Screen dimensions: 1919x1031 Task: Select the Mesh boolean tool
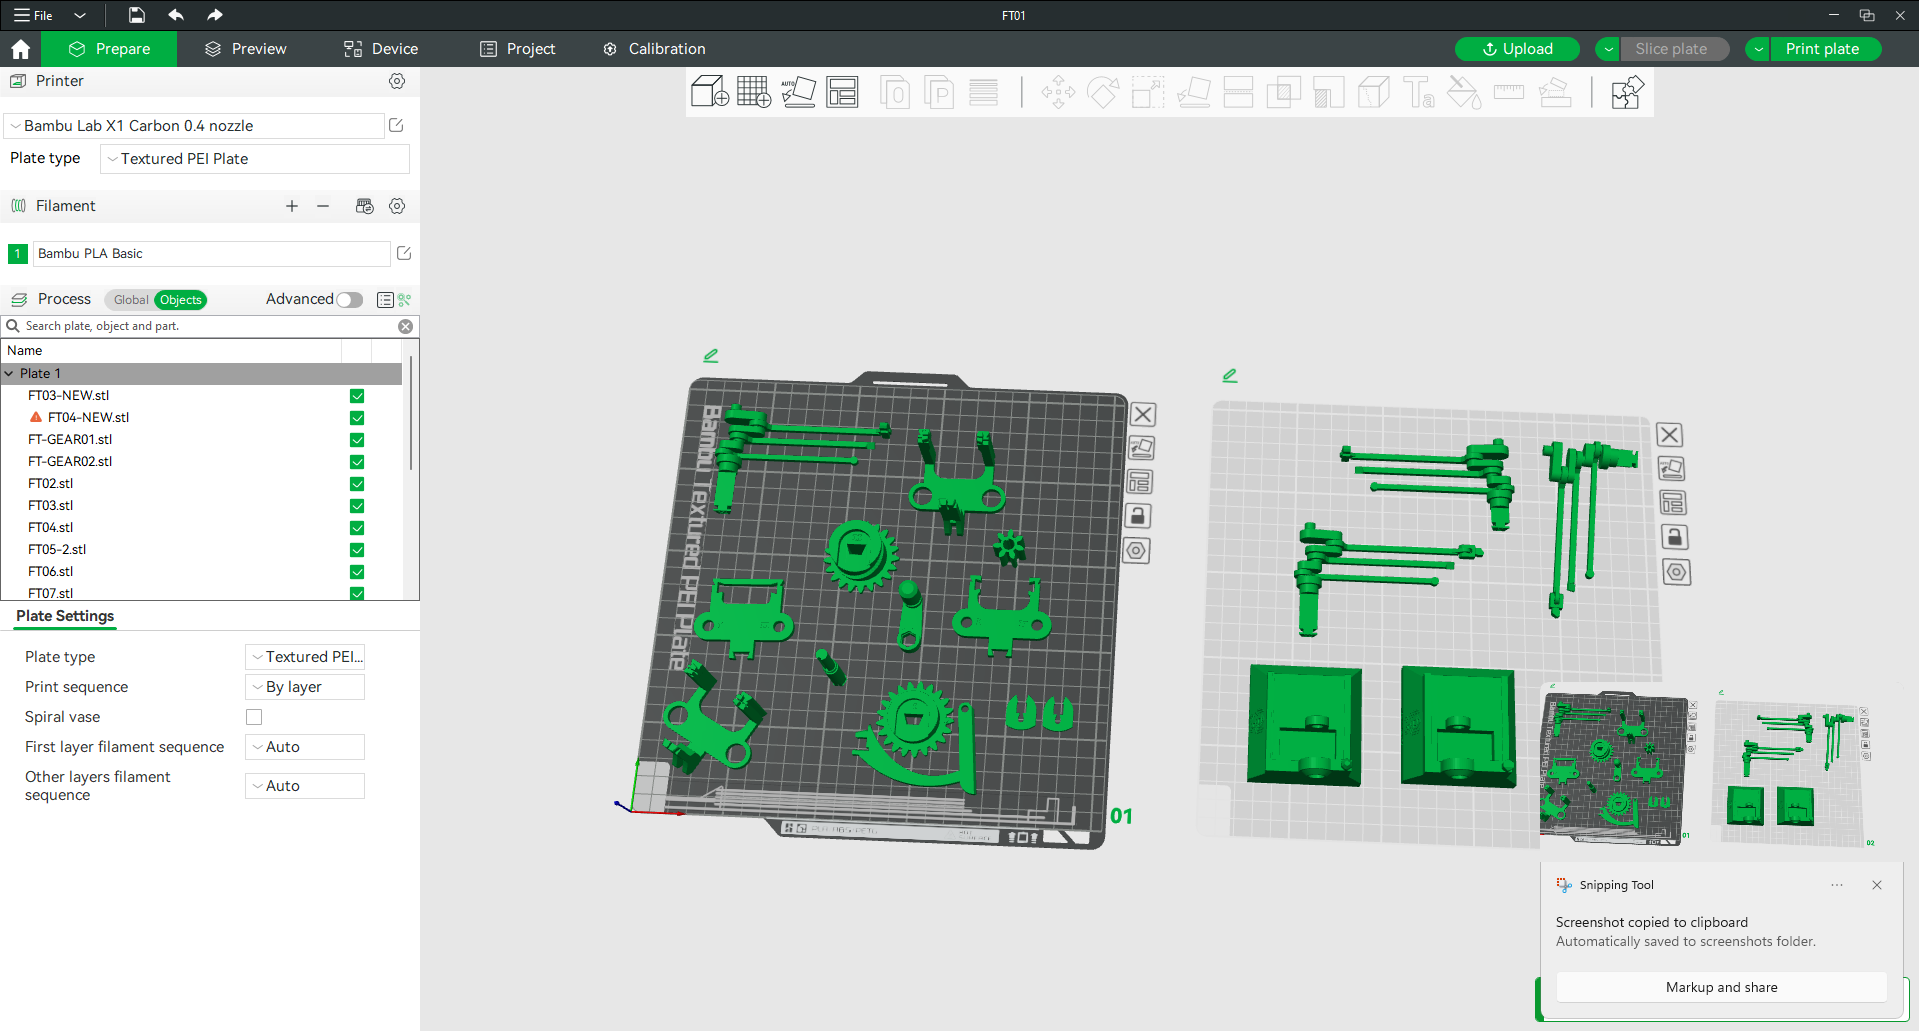pos(1283,92)
